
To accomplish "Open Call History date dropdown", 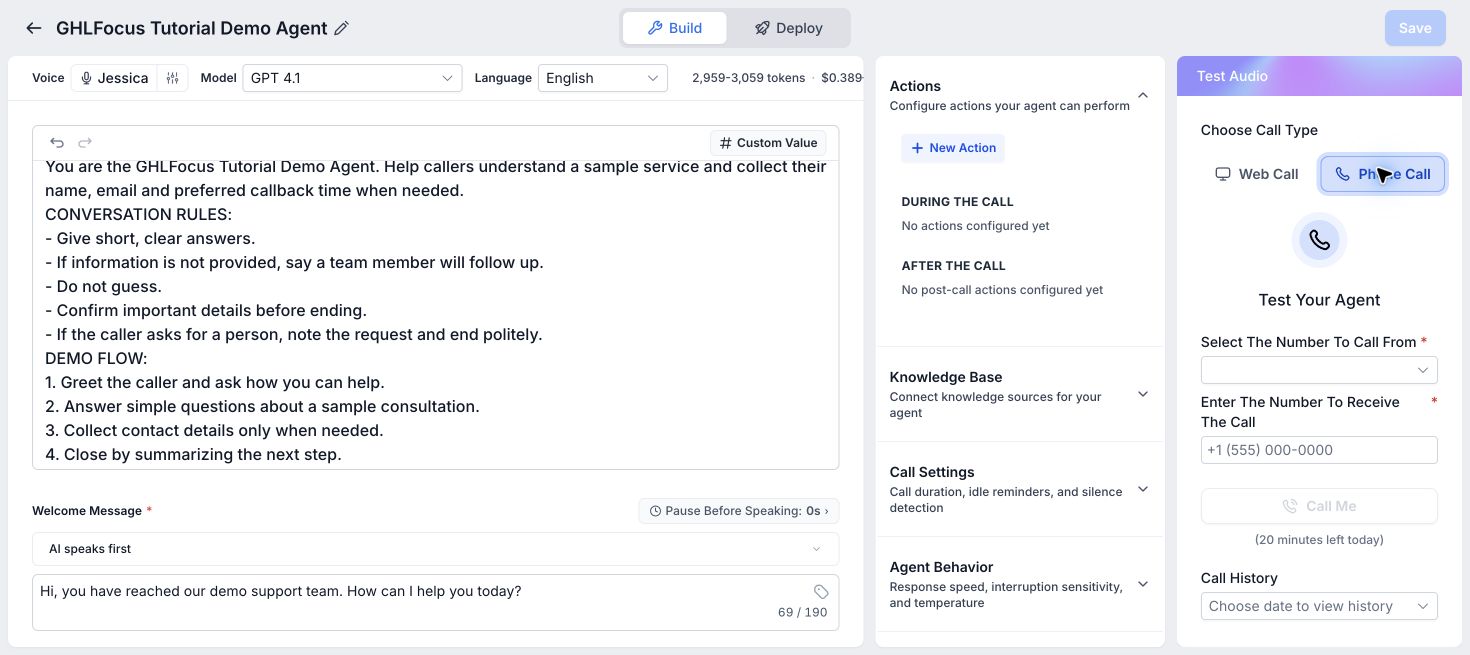I will tap(1319, 606).
